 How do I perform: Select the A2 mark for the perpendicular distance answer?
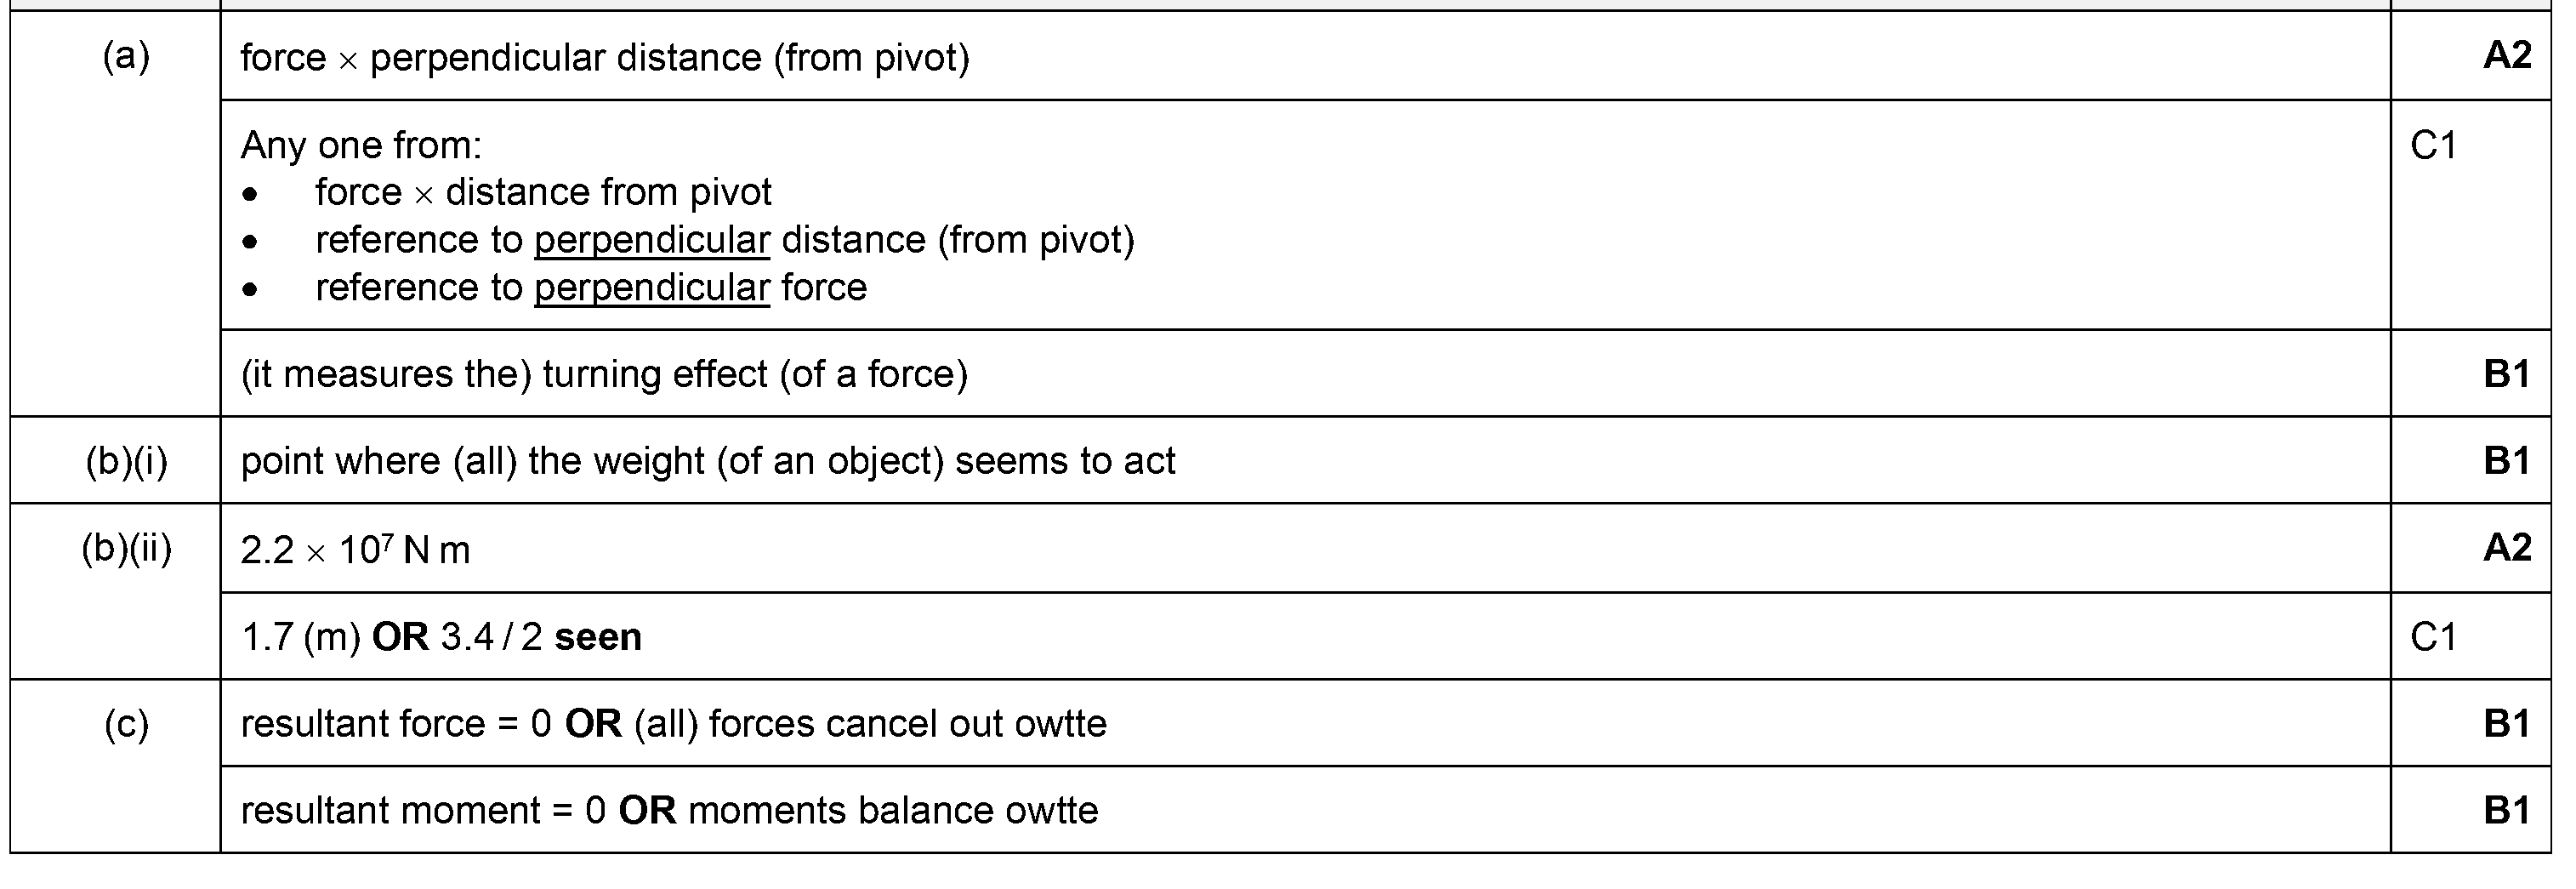(x=2506, y=56)
